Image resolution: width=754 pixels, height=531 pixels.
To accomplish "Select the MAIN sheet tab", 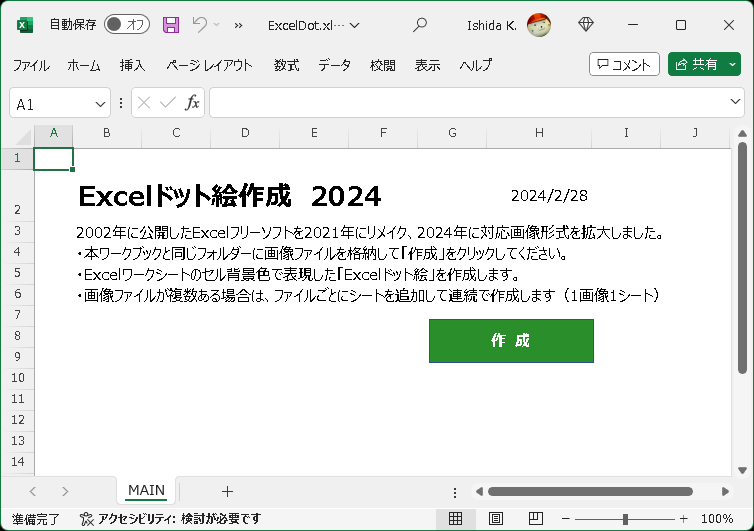I will click(x=146, y=491).
